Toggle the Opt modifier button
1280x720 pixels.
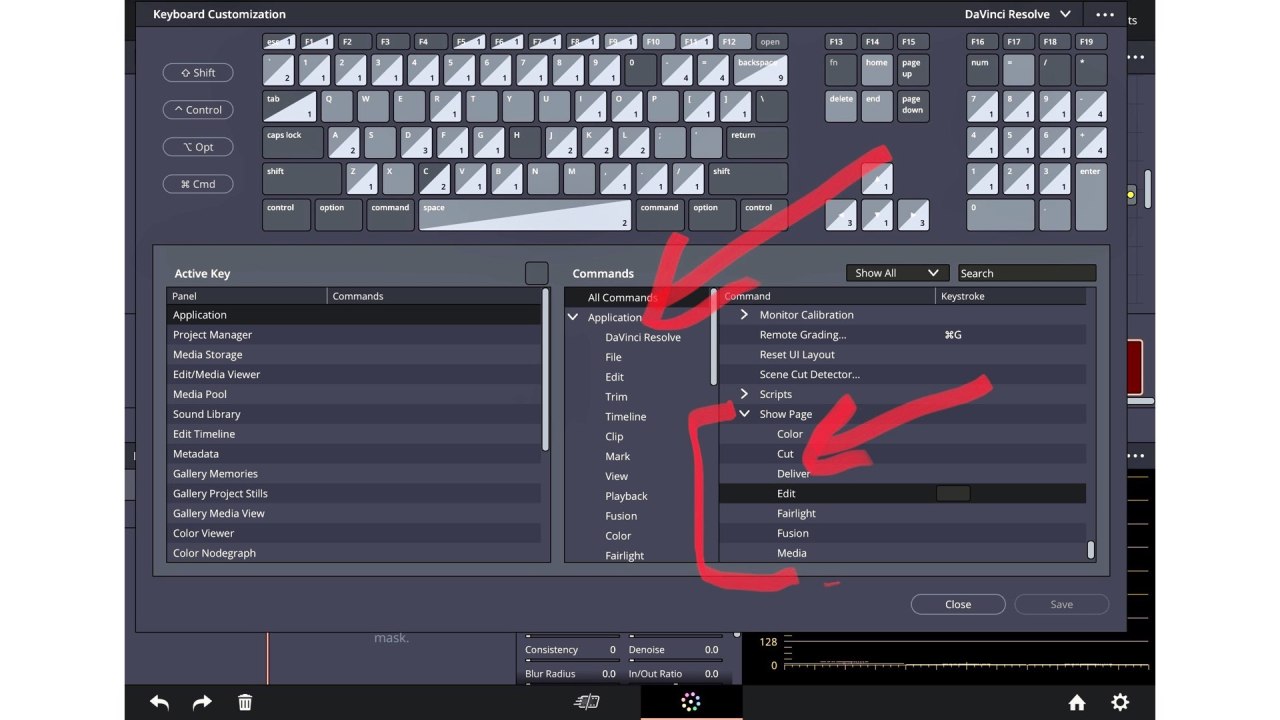point(198,147)
